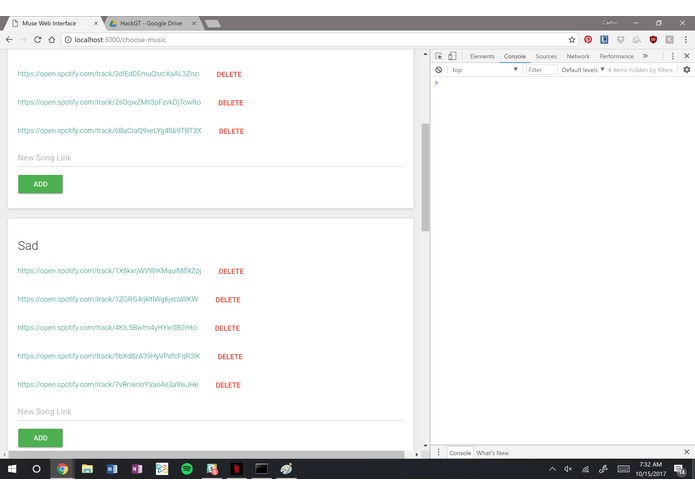The image size is (695, 494).
Task: Open Pinterest extension icon
Action: coord(588,39)
